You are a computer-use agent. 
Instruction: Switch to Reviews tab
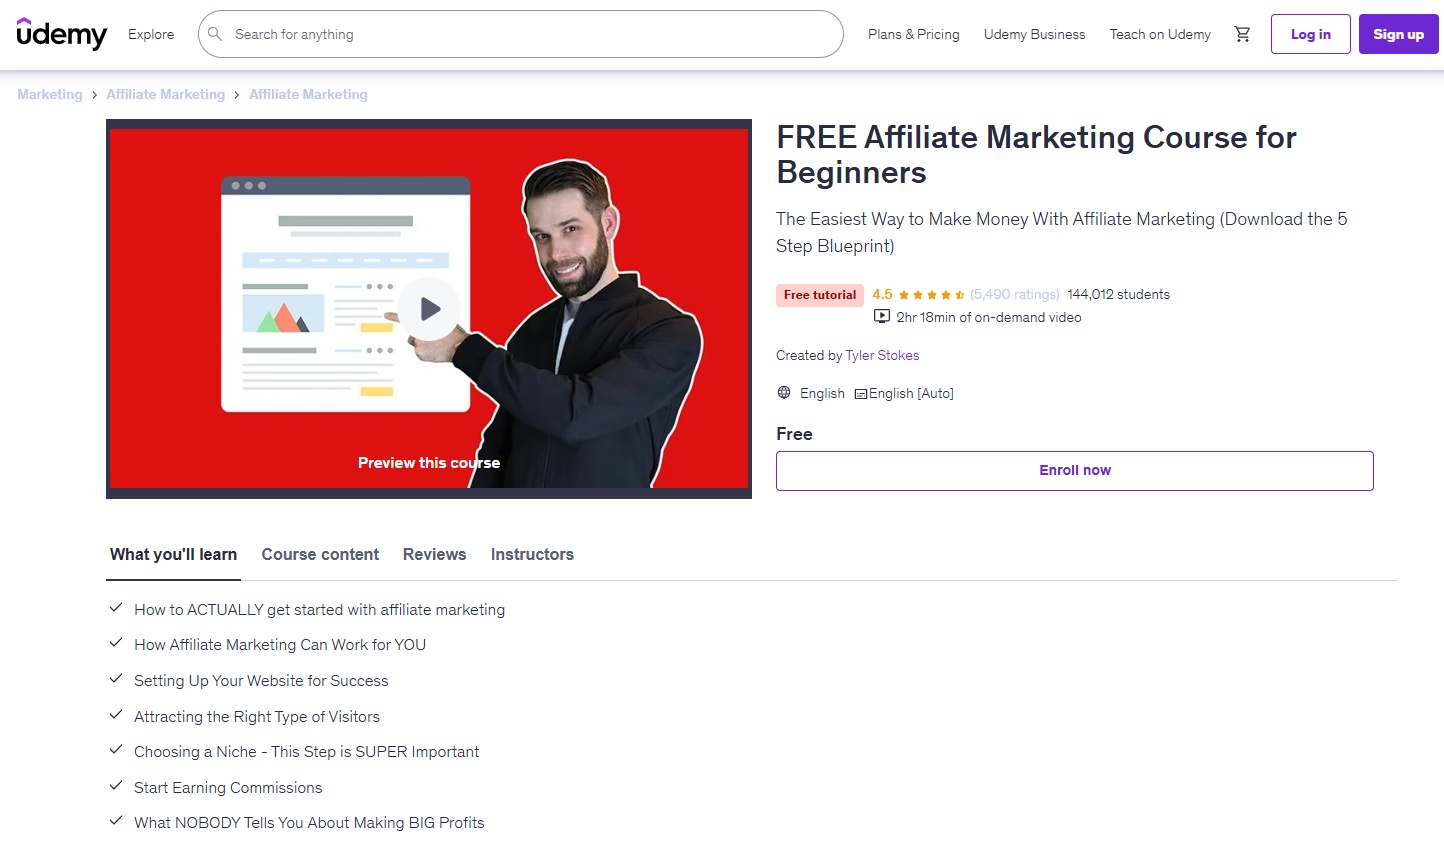434,554
